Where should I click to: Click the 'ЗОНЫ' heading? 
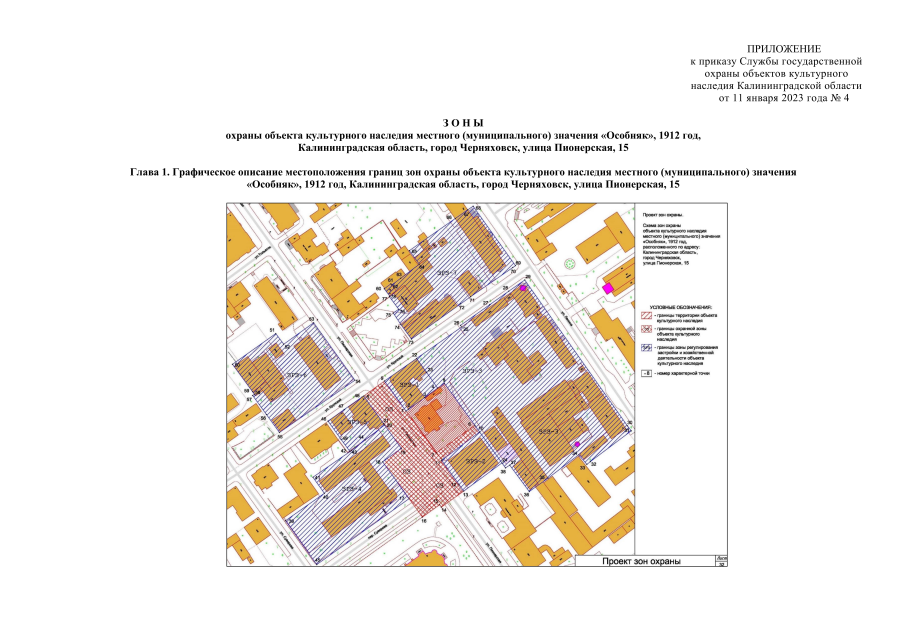point(463,123)
